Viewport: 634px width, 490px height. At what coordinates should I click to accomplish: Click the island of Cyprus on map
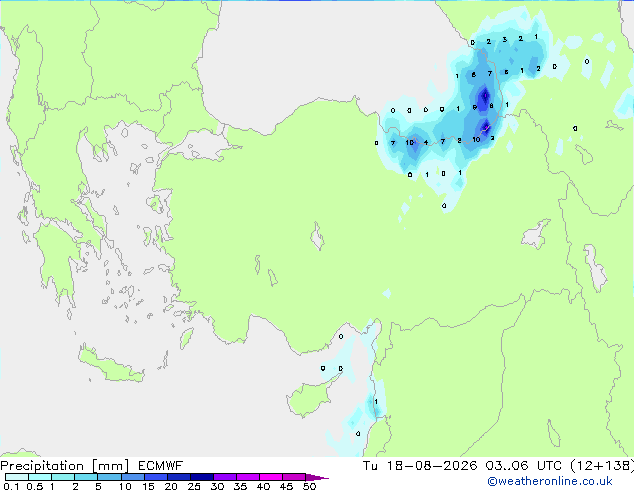click(311, 397)
